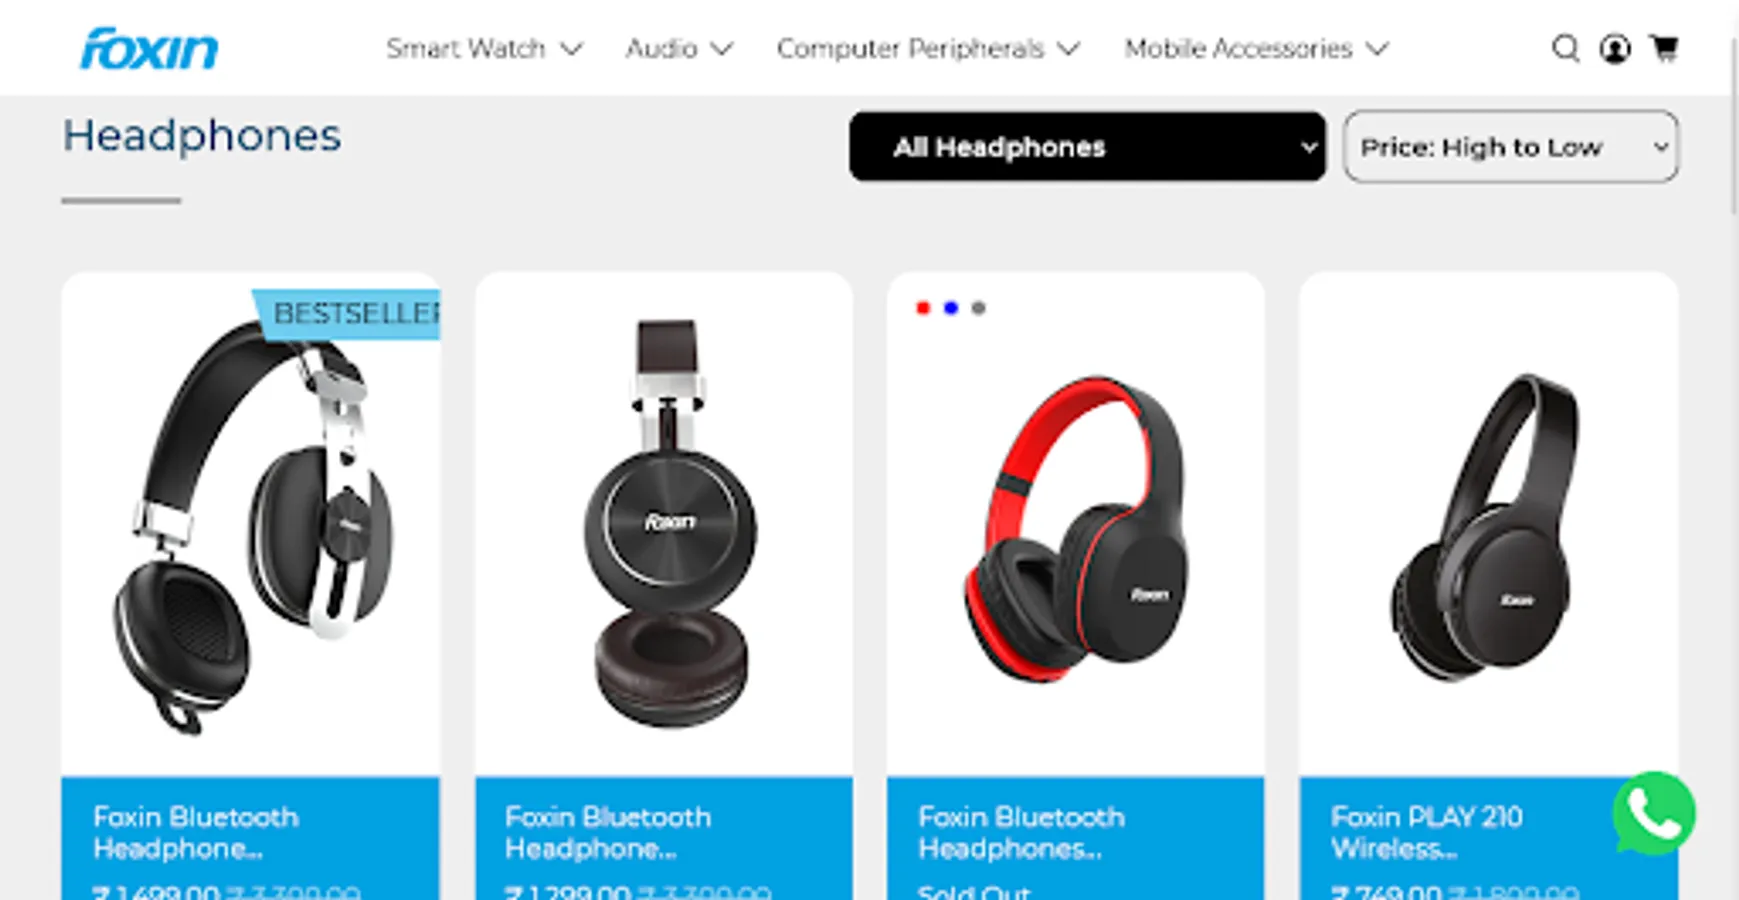
Task: Open the shopping cart icon
Action: [x=1665, y=48]
